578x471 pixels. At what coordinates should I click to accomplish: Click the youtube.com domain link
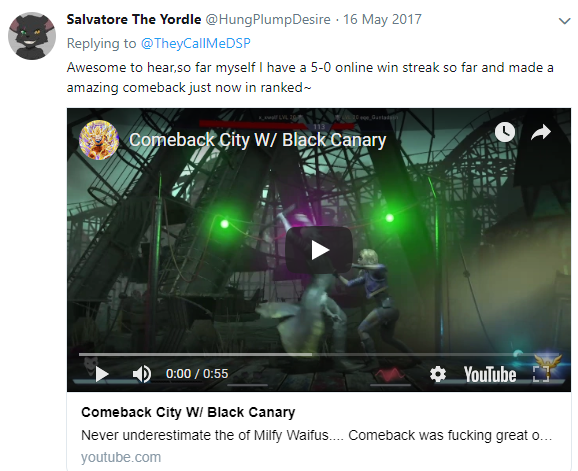coord(121,457)
